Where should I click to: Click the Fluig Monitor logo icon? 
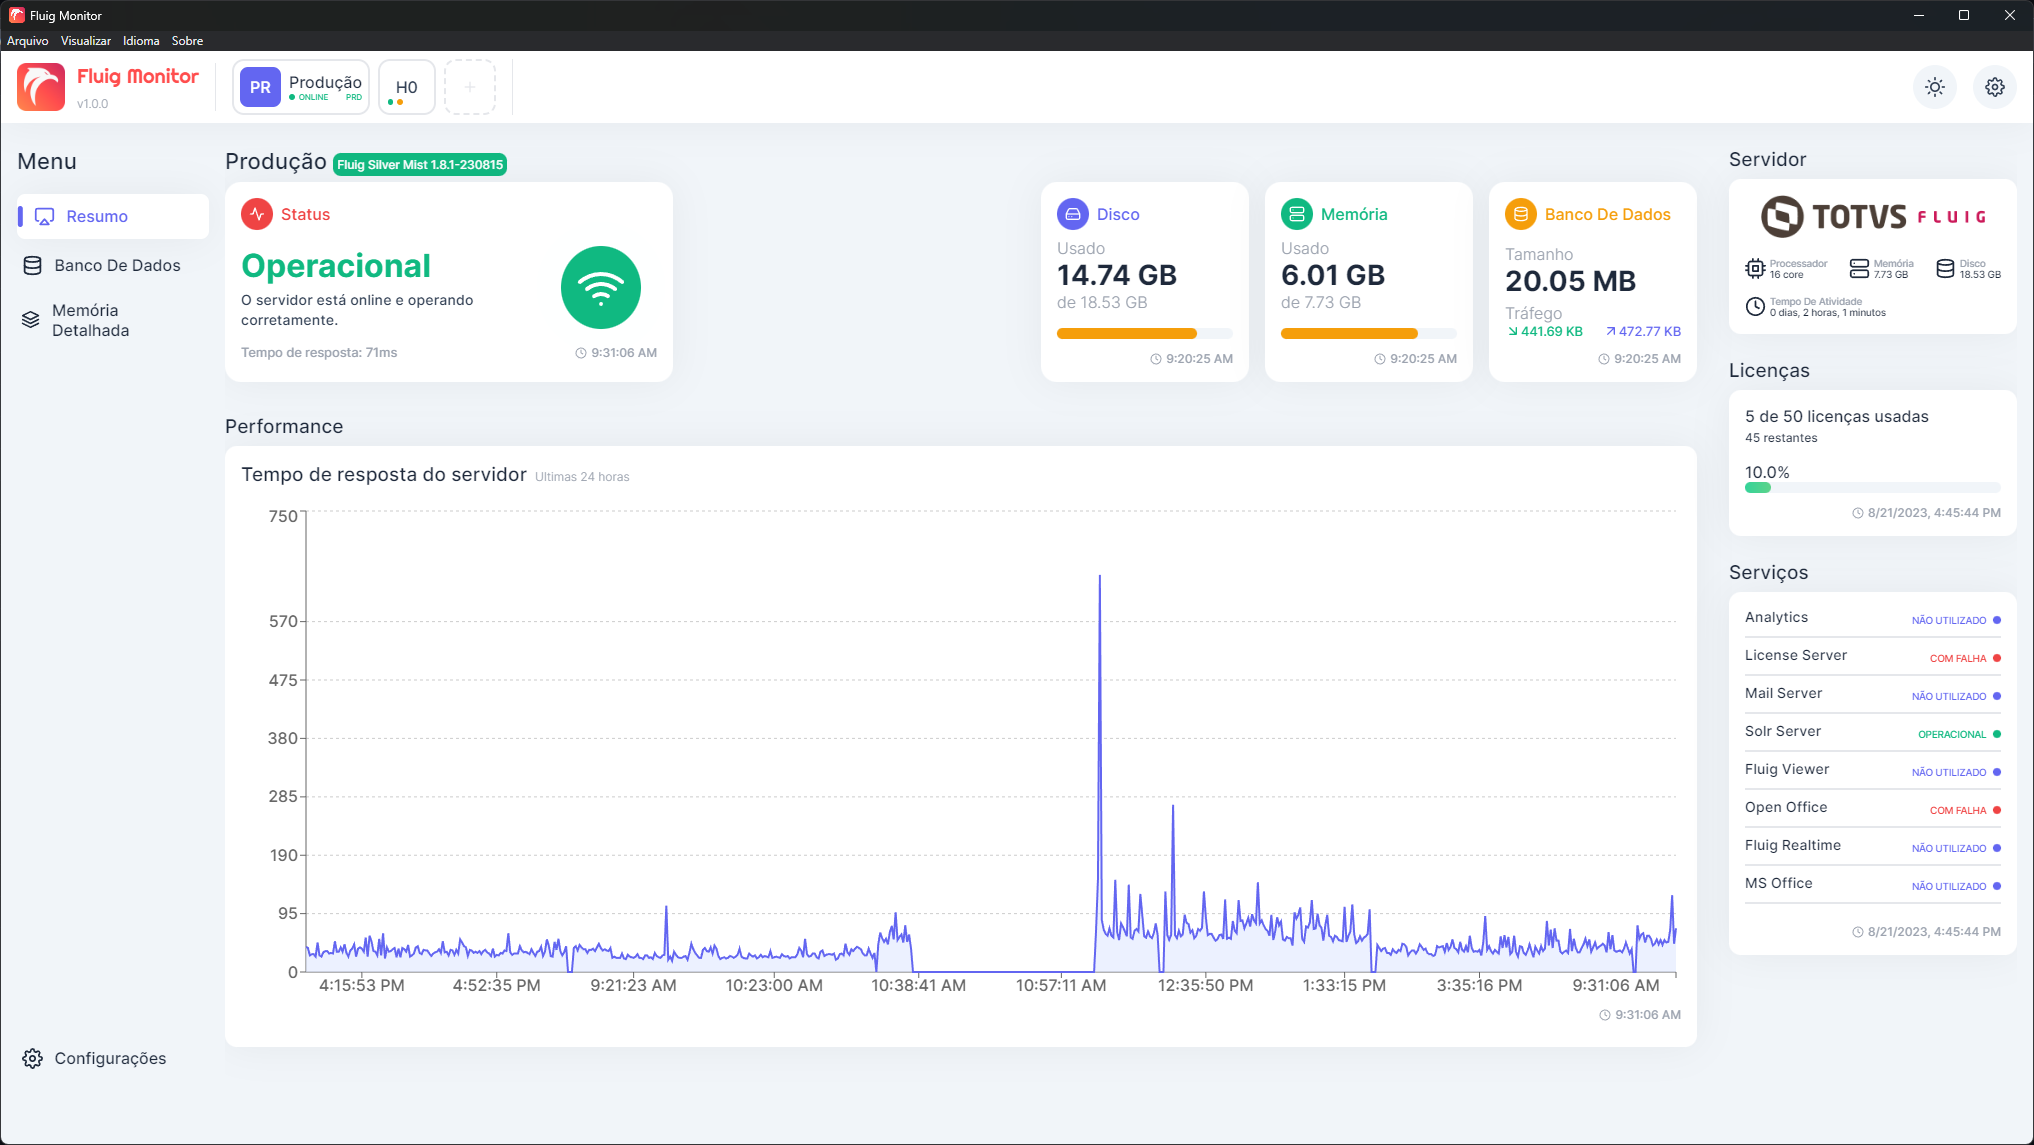[41, 87]
